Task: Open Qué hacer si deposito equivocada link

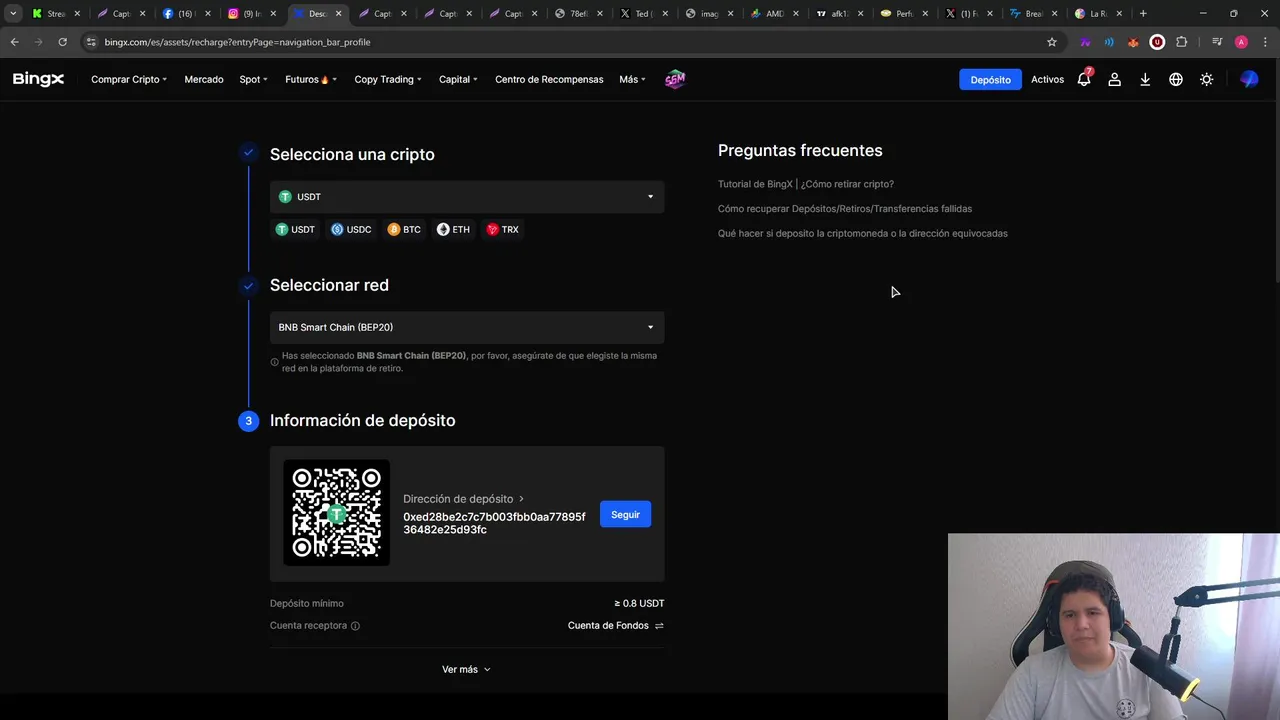Action: pyautogui.click(x=863, y=233)
